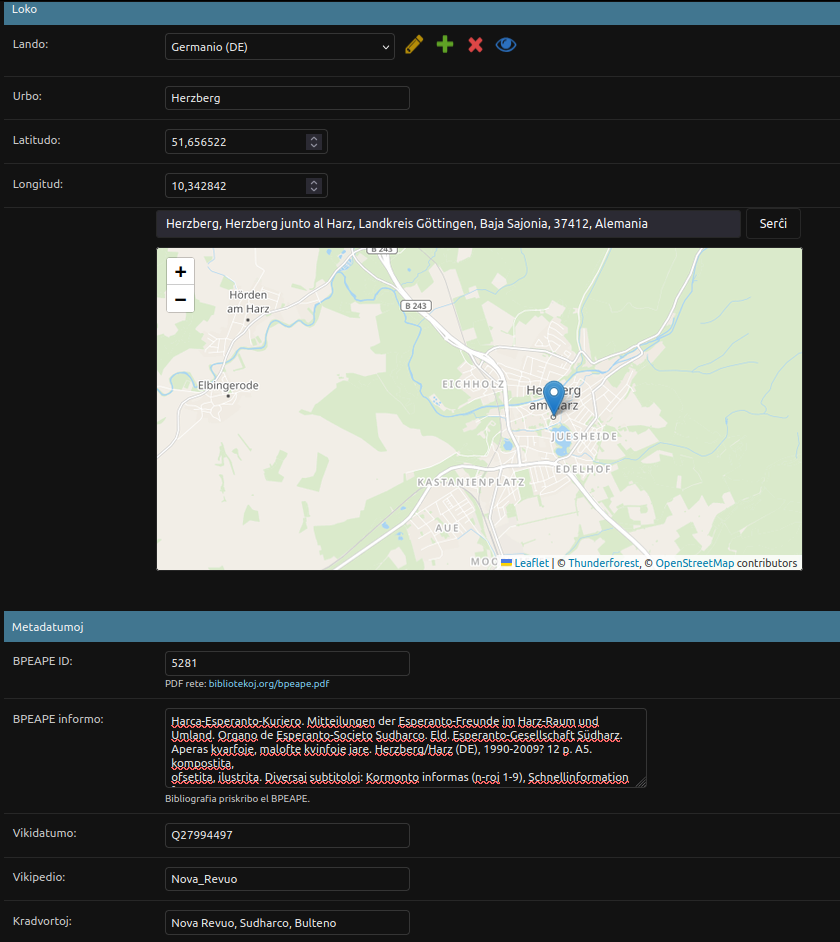Click the Longitud number field
The image size is (840, 942).
pyautogui.click(x=246, y=186)
